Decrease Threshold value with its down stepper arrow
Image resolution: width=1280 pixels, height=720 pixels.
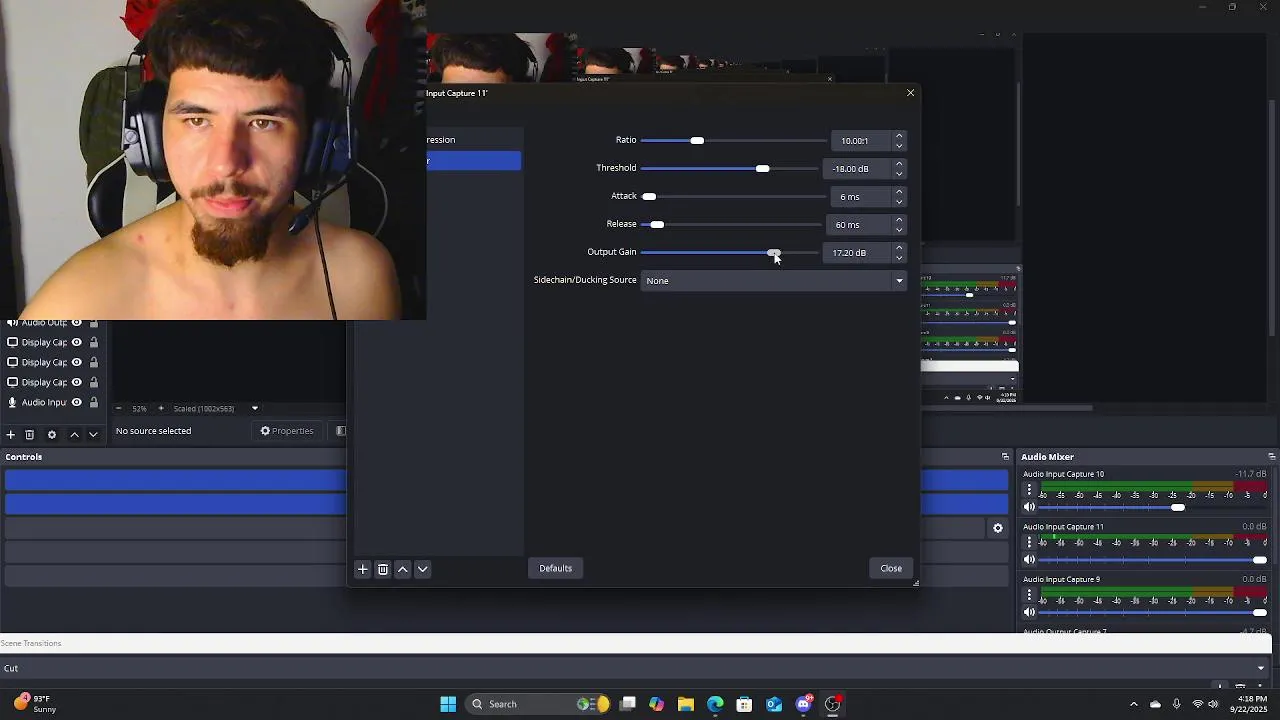[899, 174]
